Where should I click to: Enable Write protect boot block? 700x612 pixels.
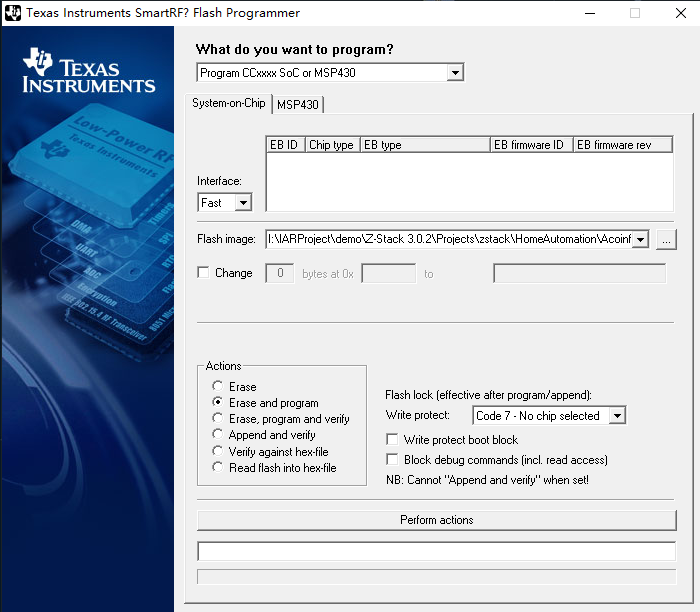coord(393,440)
